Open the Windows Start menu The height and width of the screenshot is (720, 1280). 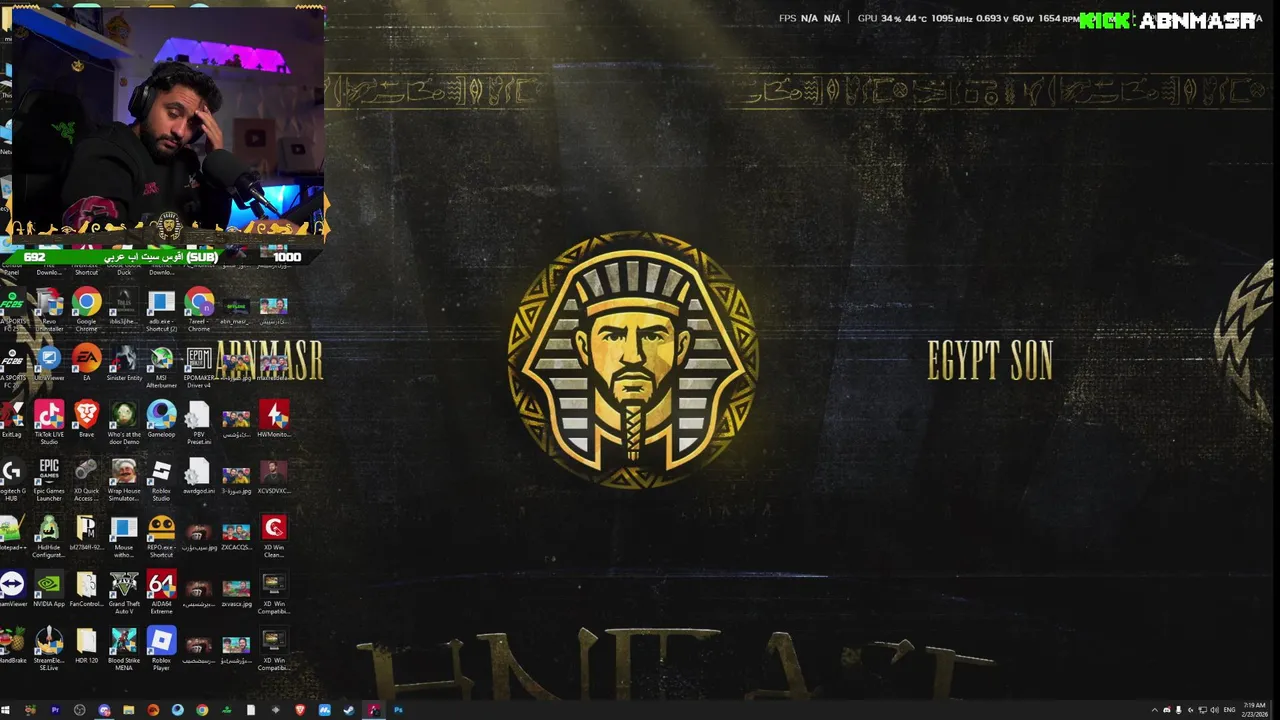pyautogui.click(x=6, y=710)
